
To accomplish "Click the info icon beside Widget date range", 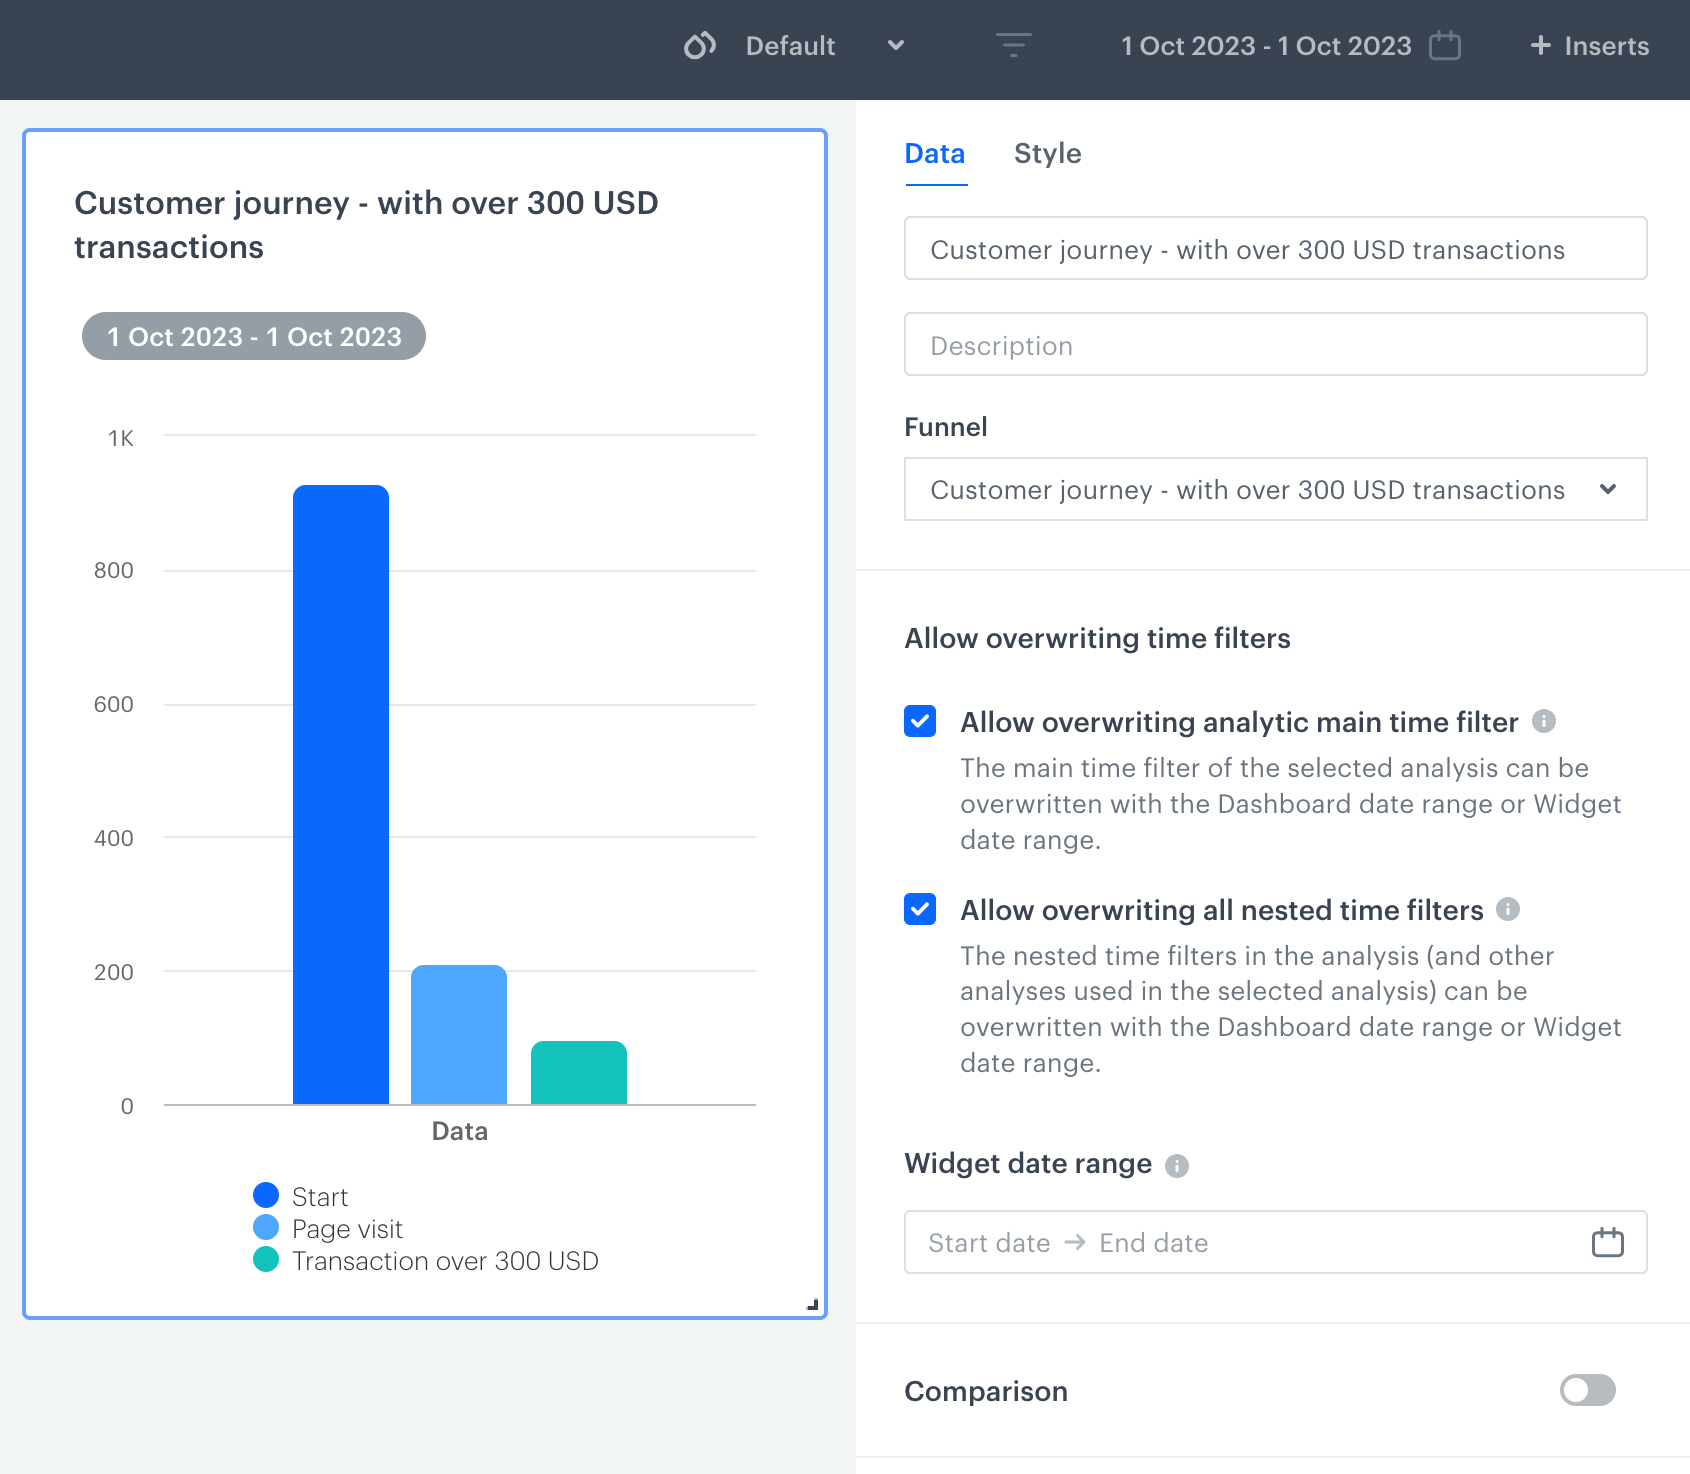I will click(1177, 1164).
